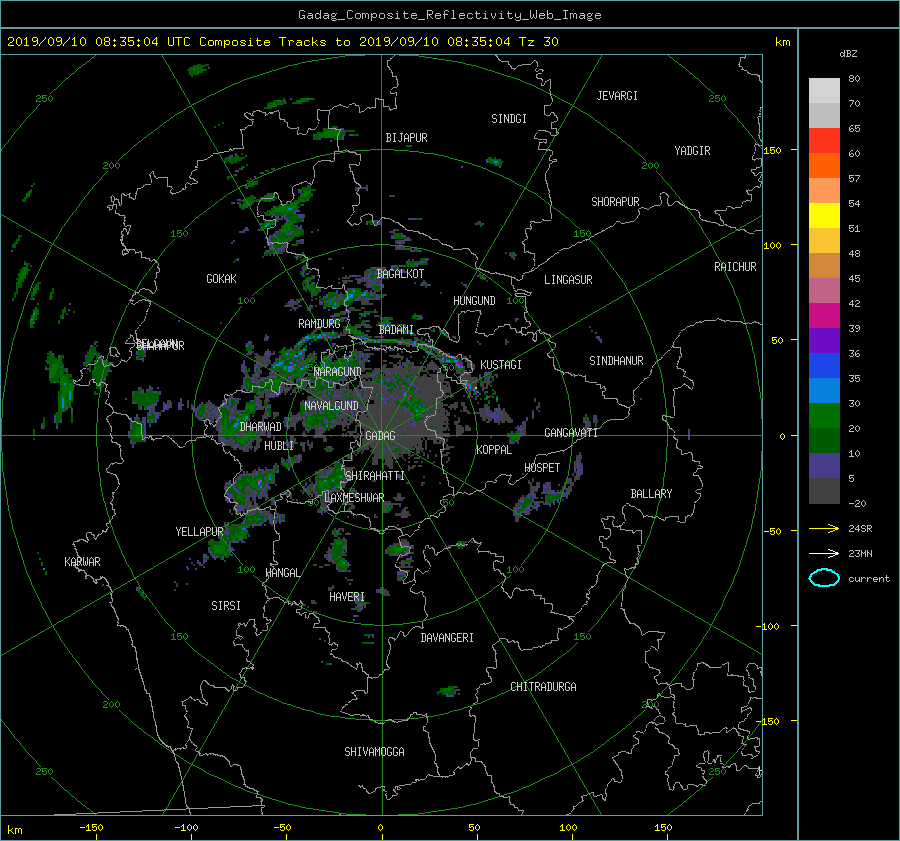Click the CHITRADURGA label
This screenshot has height=841, width=900.
click(x=543, y=687)
